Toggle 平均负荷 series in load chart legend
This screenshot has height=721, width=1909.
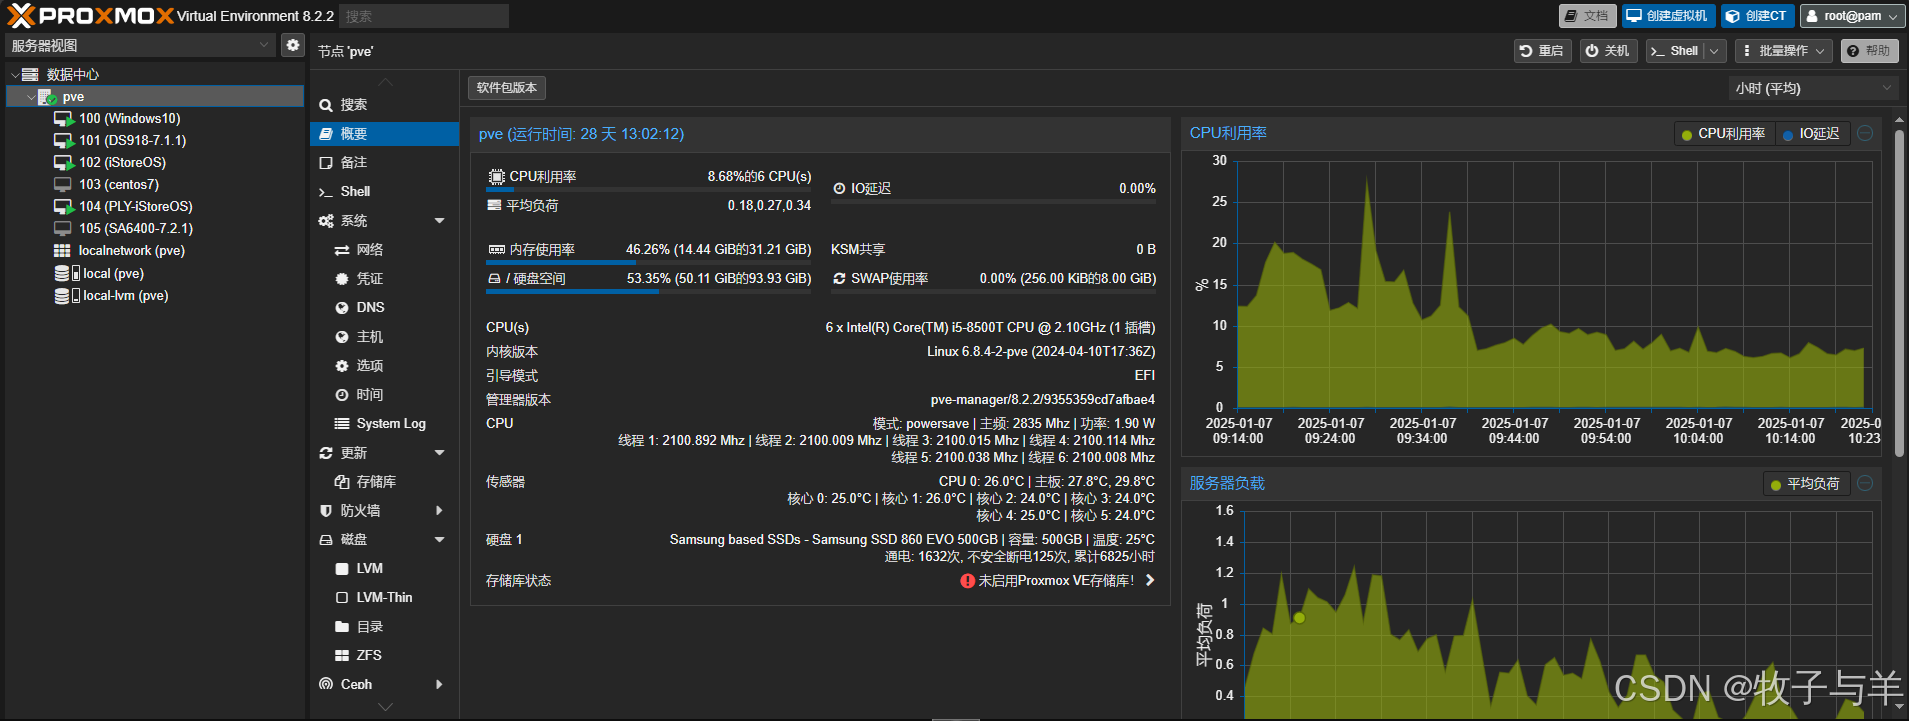tap(1805, 484)
